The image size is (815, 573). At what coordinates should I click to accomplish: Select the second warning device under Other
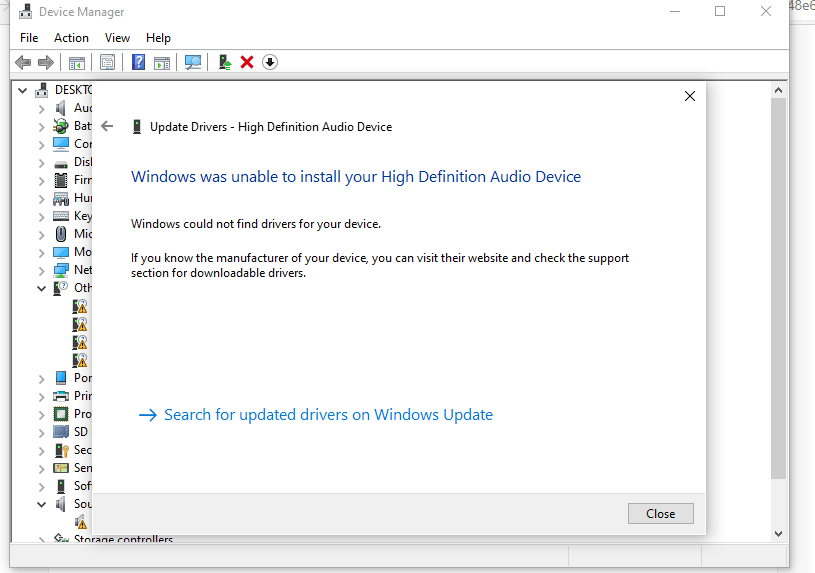click(x=80, y=324)
